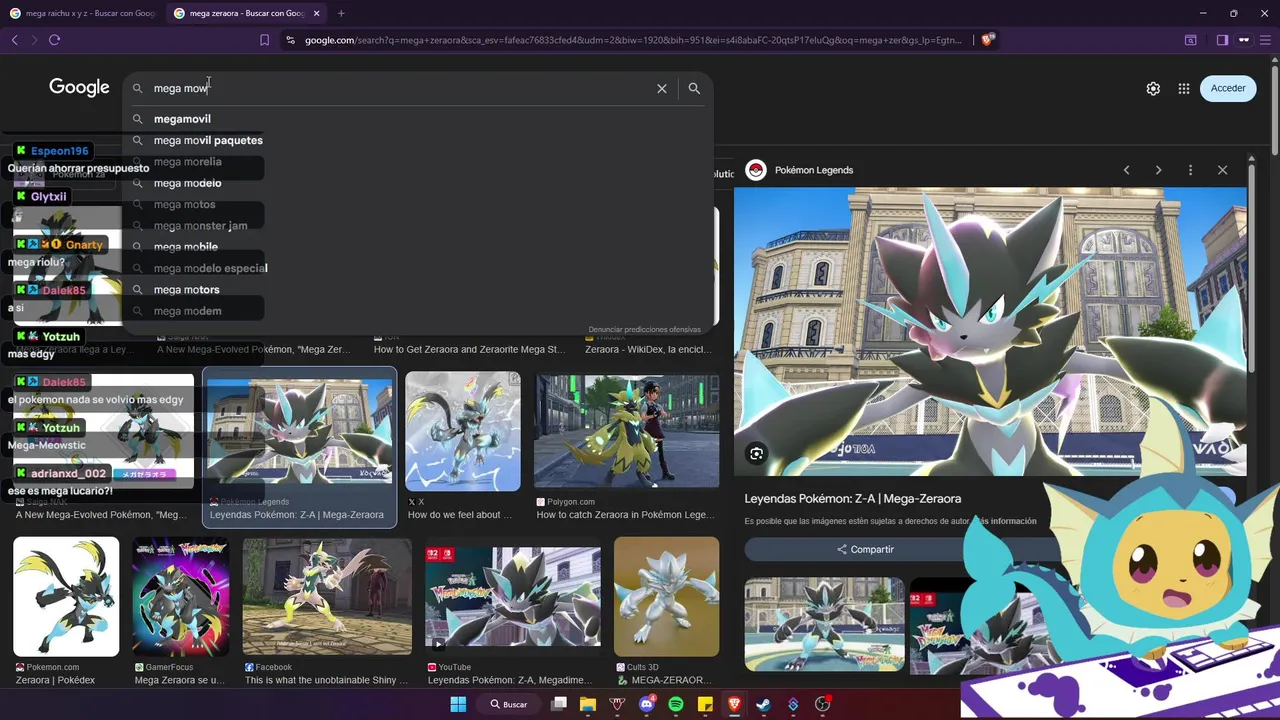Bookmark this page using the bookmark icon
Viewport: 1280px width, 720px height.
click(264, 40)
